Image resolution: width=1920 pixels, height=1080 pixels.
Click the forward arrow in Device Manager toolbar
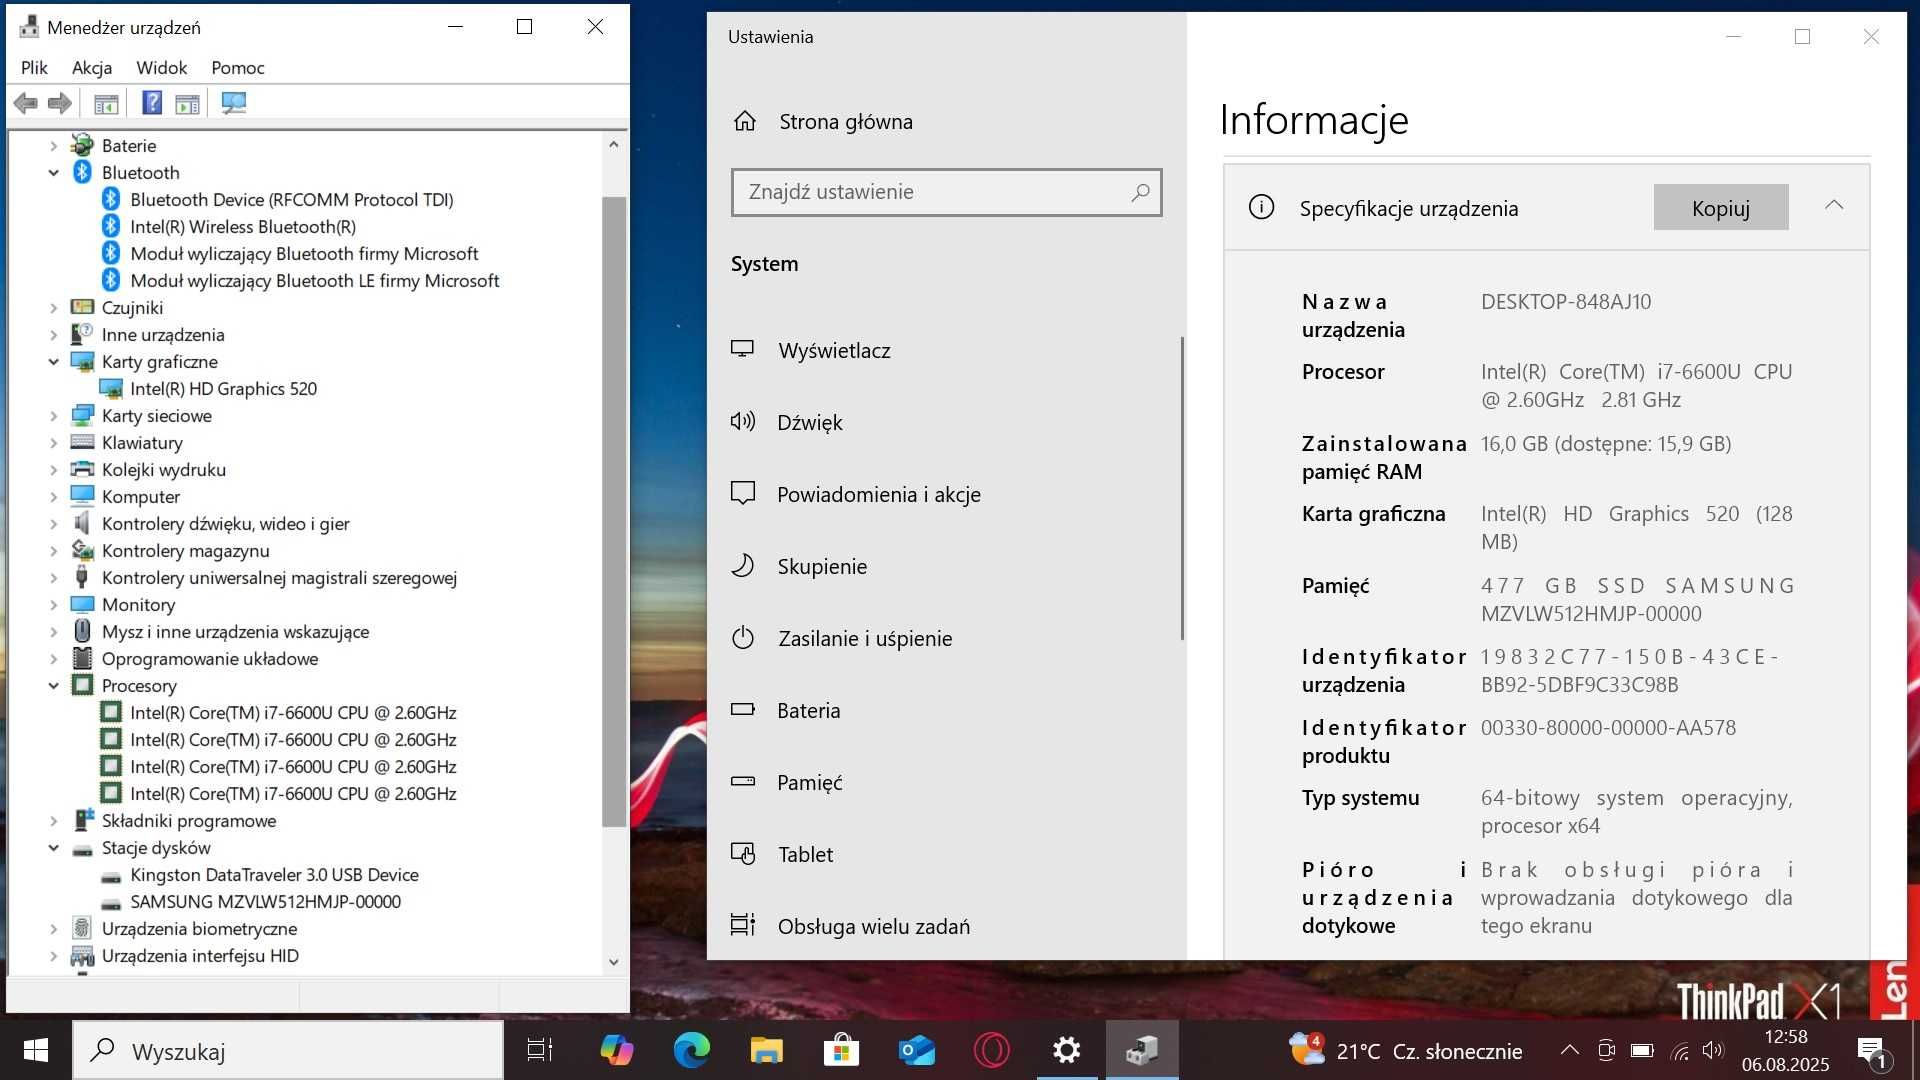[60, 103]
